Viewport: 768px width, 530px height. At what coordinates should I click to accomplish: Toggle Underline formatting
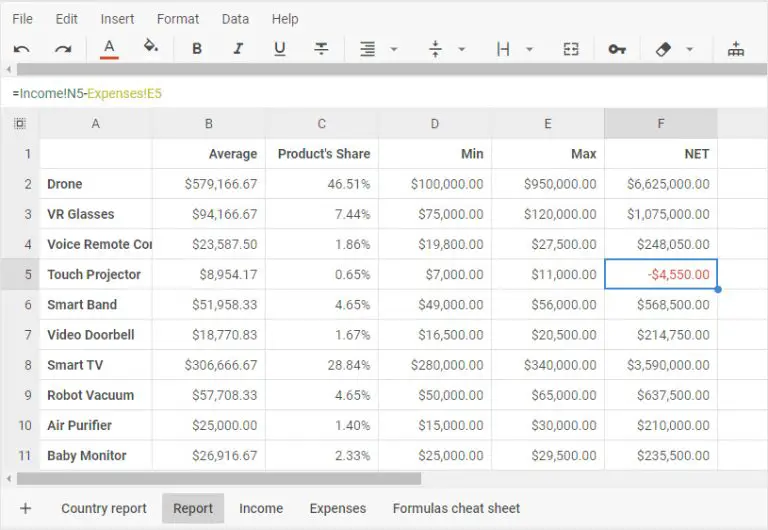280,48
